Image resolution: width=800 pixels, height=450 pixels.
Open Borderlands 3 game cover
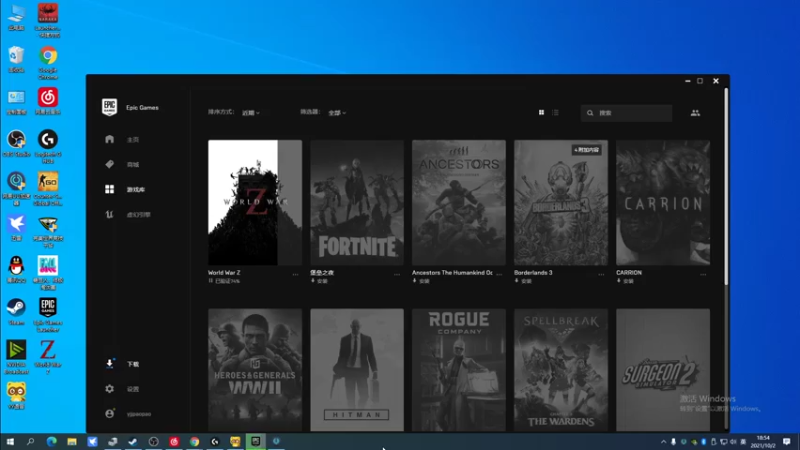click(x=561, y=203)
